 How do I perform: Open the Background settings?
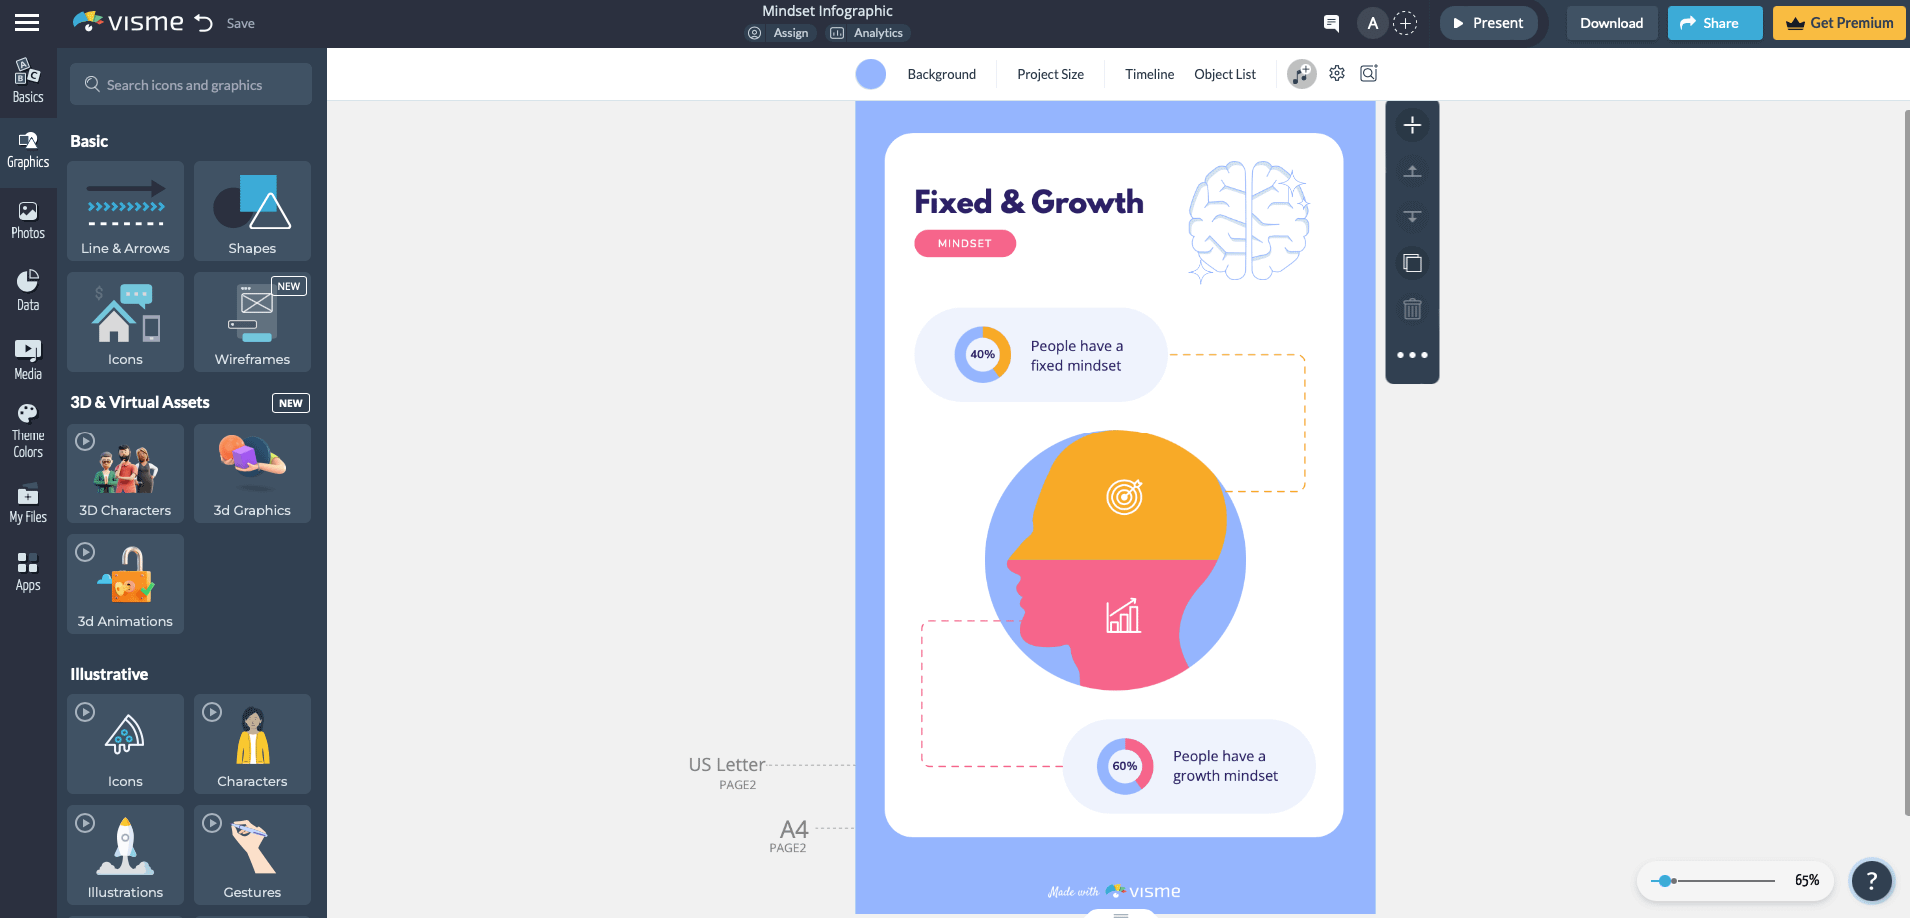[x=941, y=73]
